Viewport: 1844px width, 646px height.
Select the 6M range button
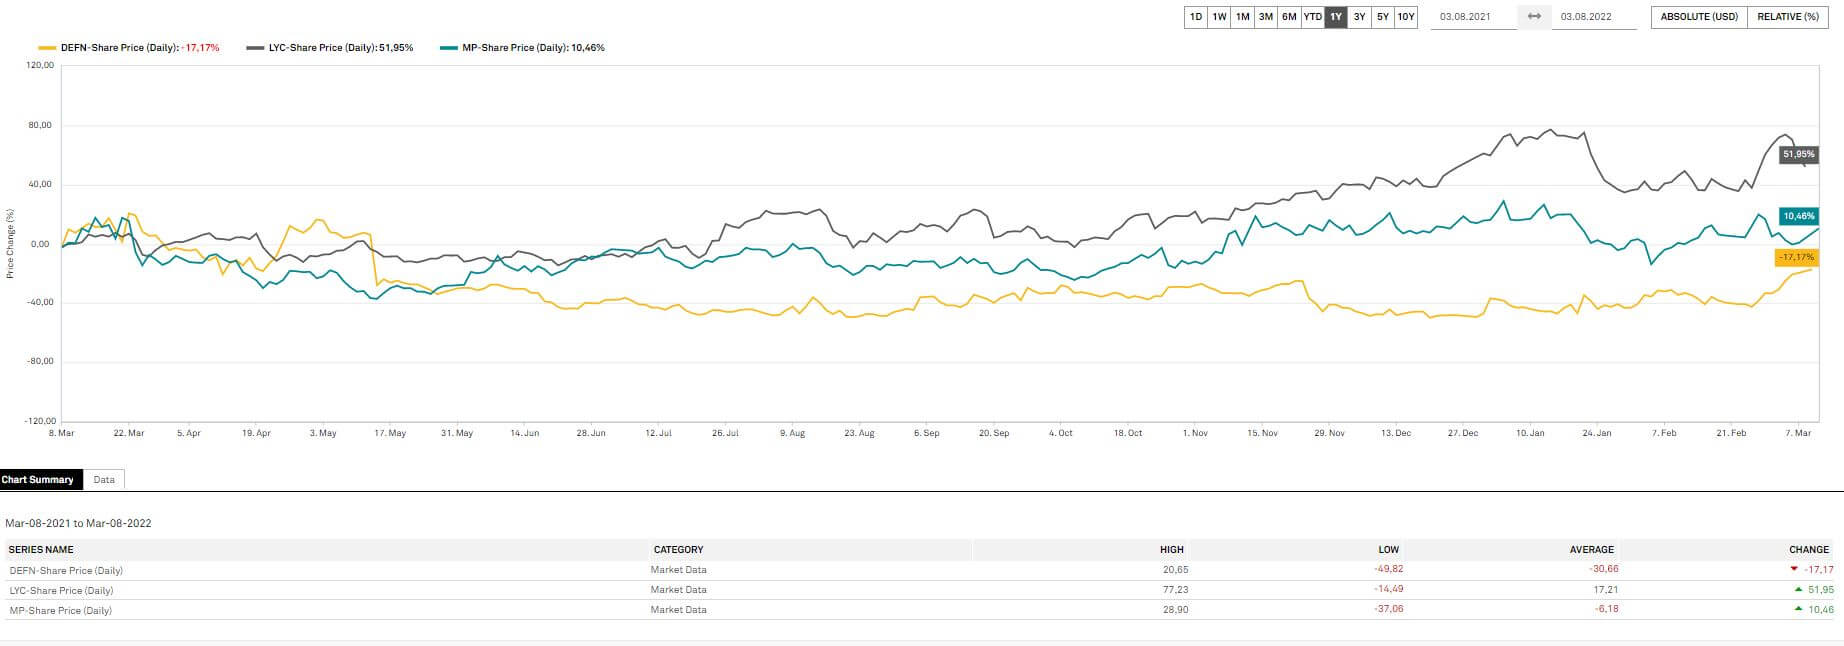coord(1289,17)
